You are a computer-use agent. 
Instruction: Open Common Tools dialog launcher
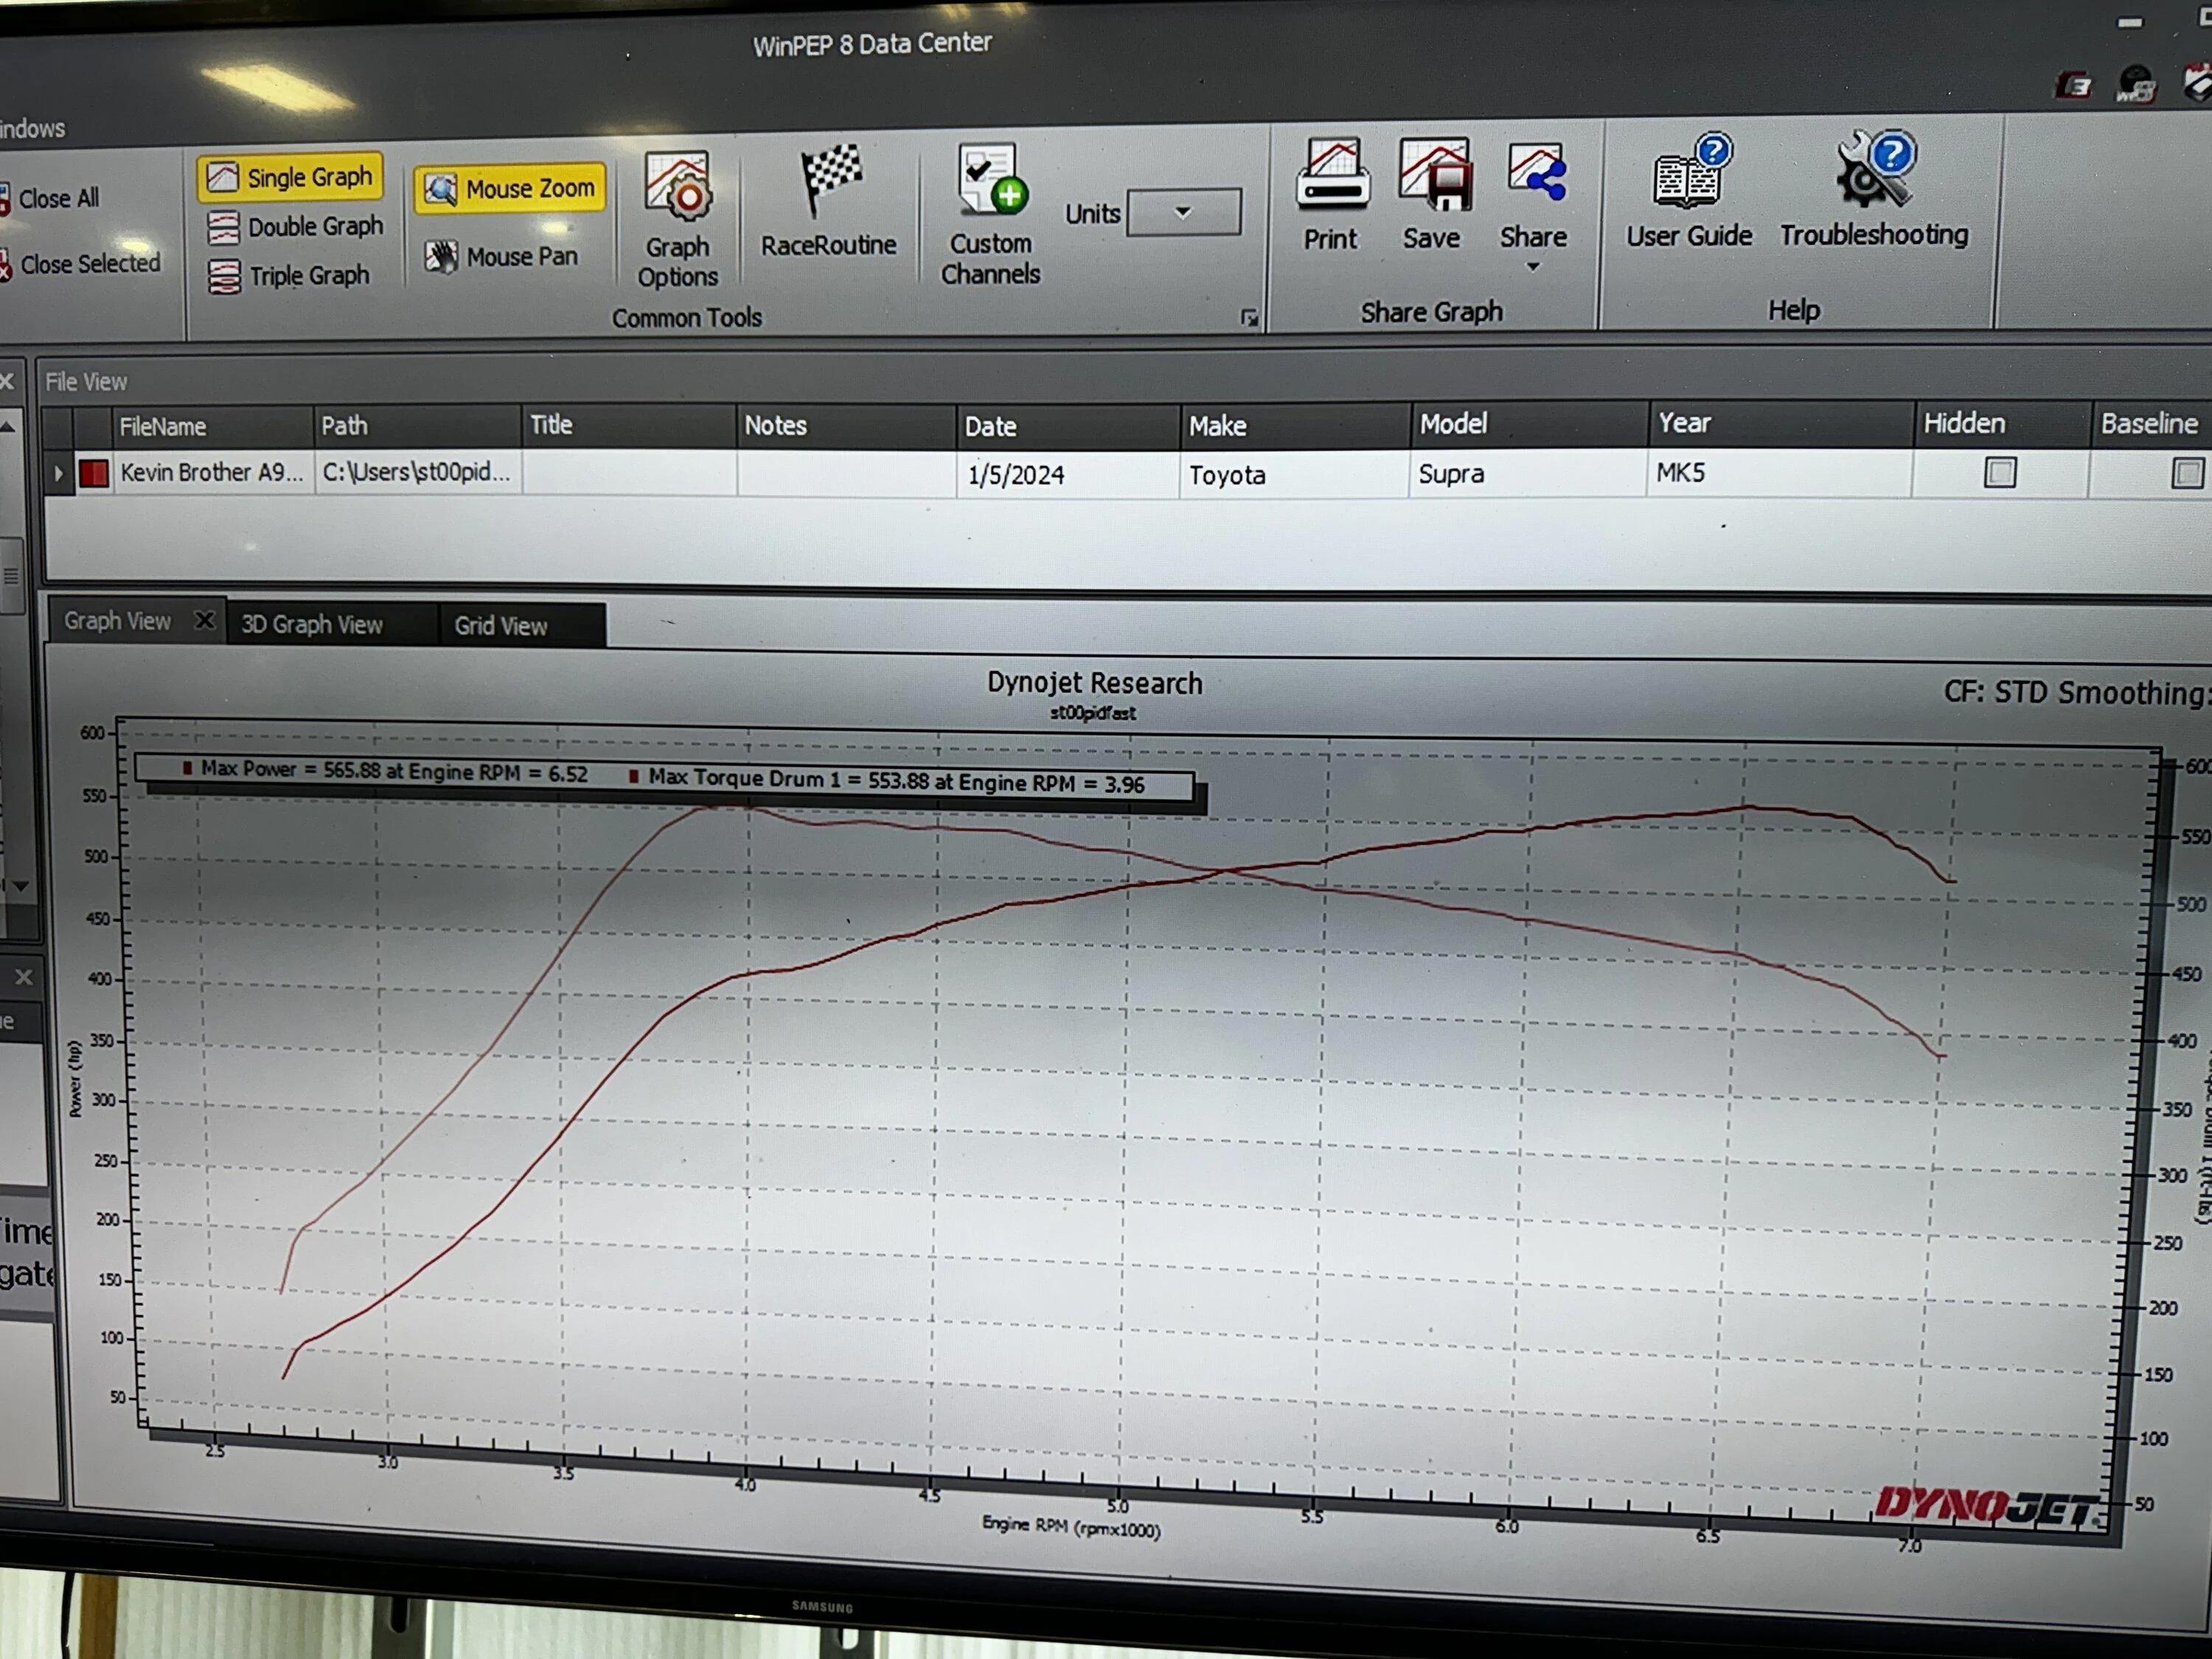1249,318
